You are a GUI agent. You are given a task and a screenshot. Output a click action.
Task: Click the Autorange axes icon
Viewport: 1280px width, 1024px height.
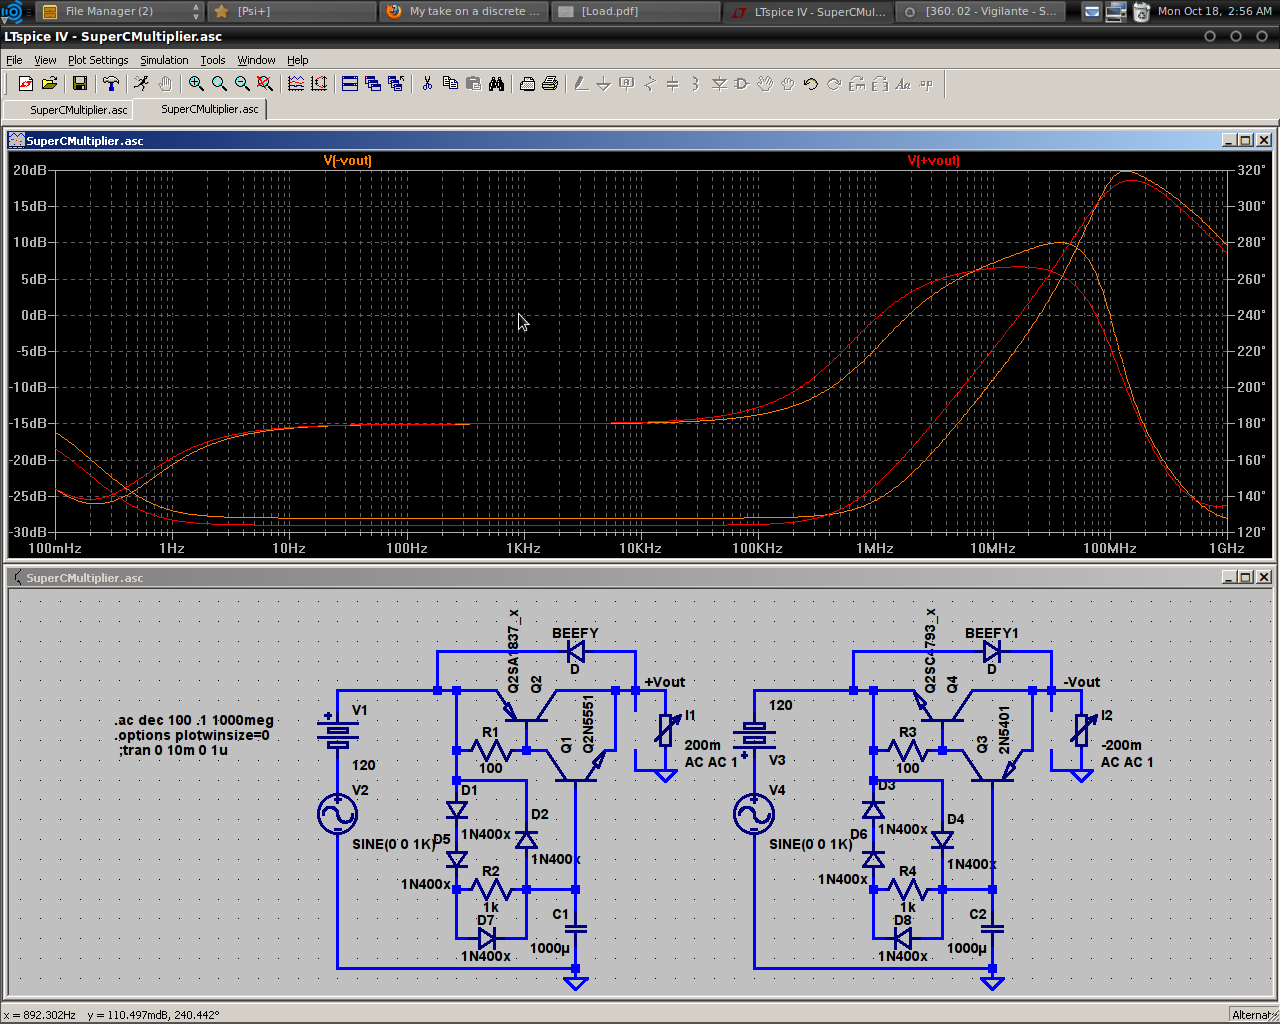[x=319, y=84]
